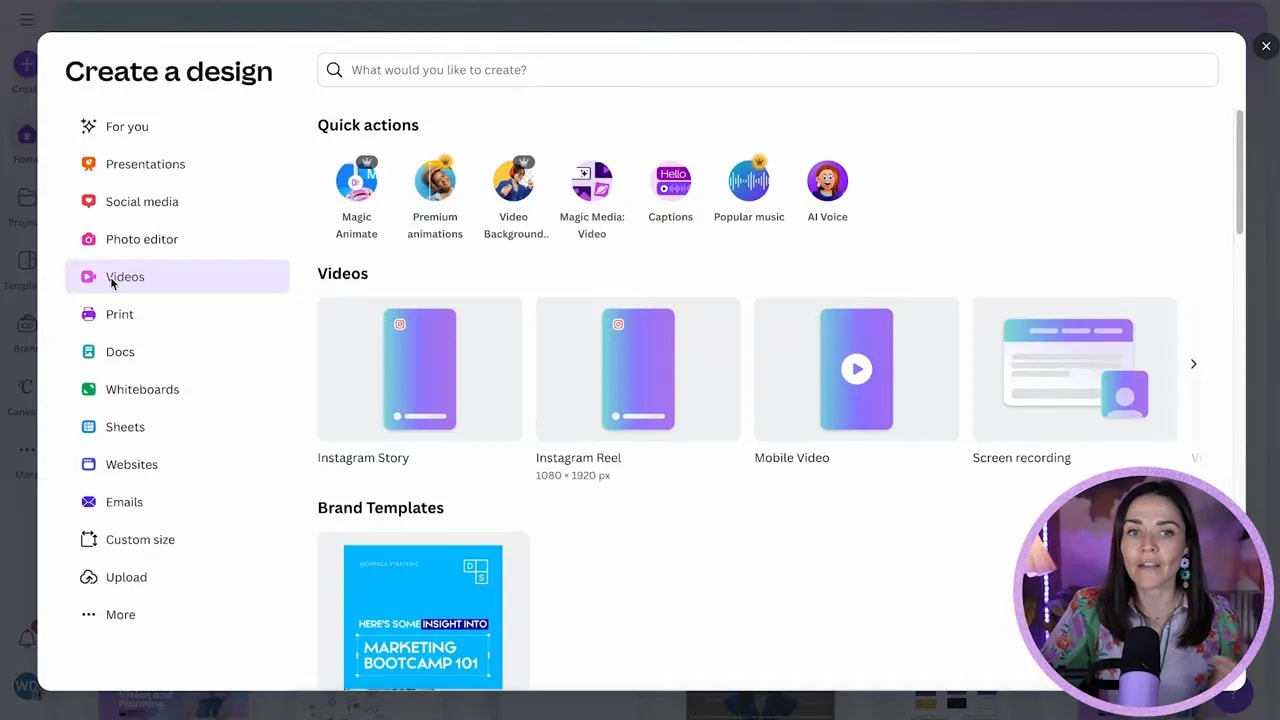The width and height of the screenshot is (1280, 720).
Task: Click the Home icon in left navigation
Action: pyautogui.click(x=25, y=135)
